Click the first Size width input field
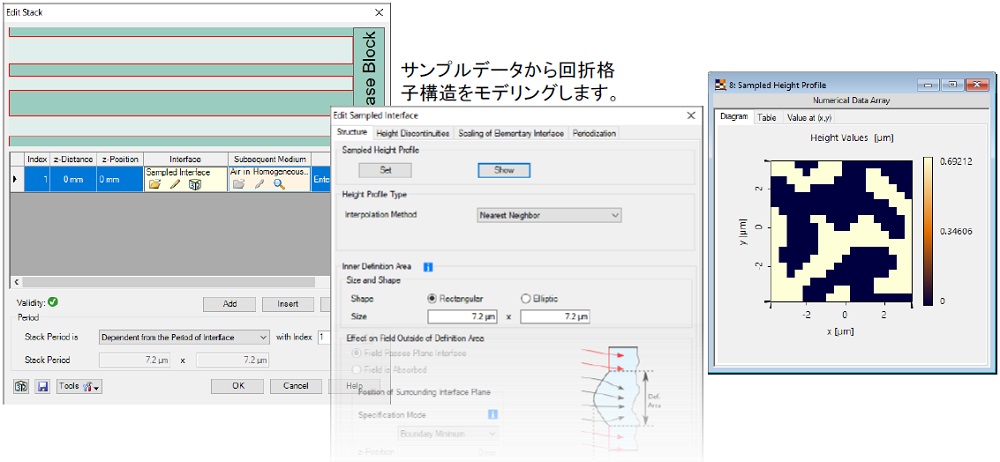Screen dimensions: 1000x462 point(462,317)
